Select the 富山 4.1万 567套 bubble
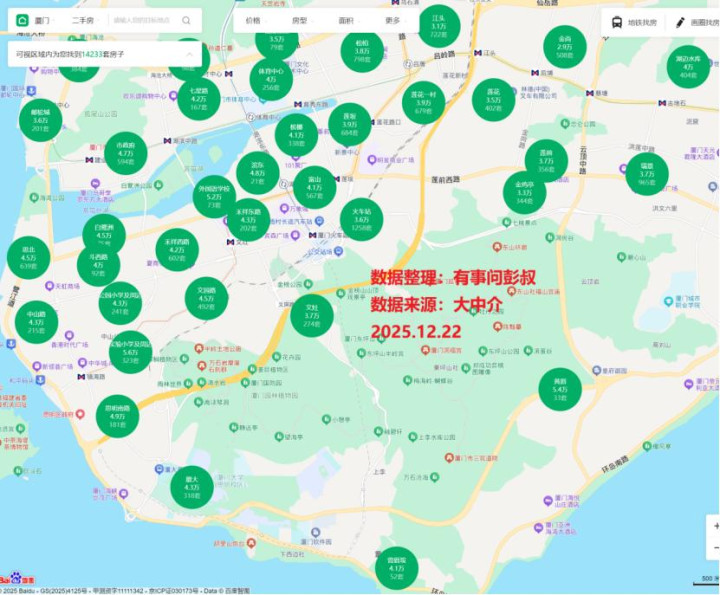Image resolution: width=720 pixels, height=595 pixels. click(314, 187)
